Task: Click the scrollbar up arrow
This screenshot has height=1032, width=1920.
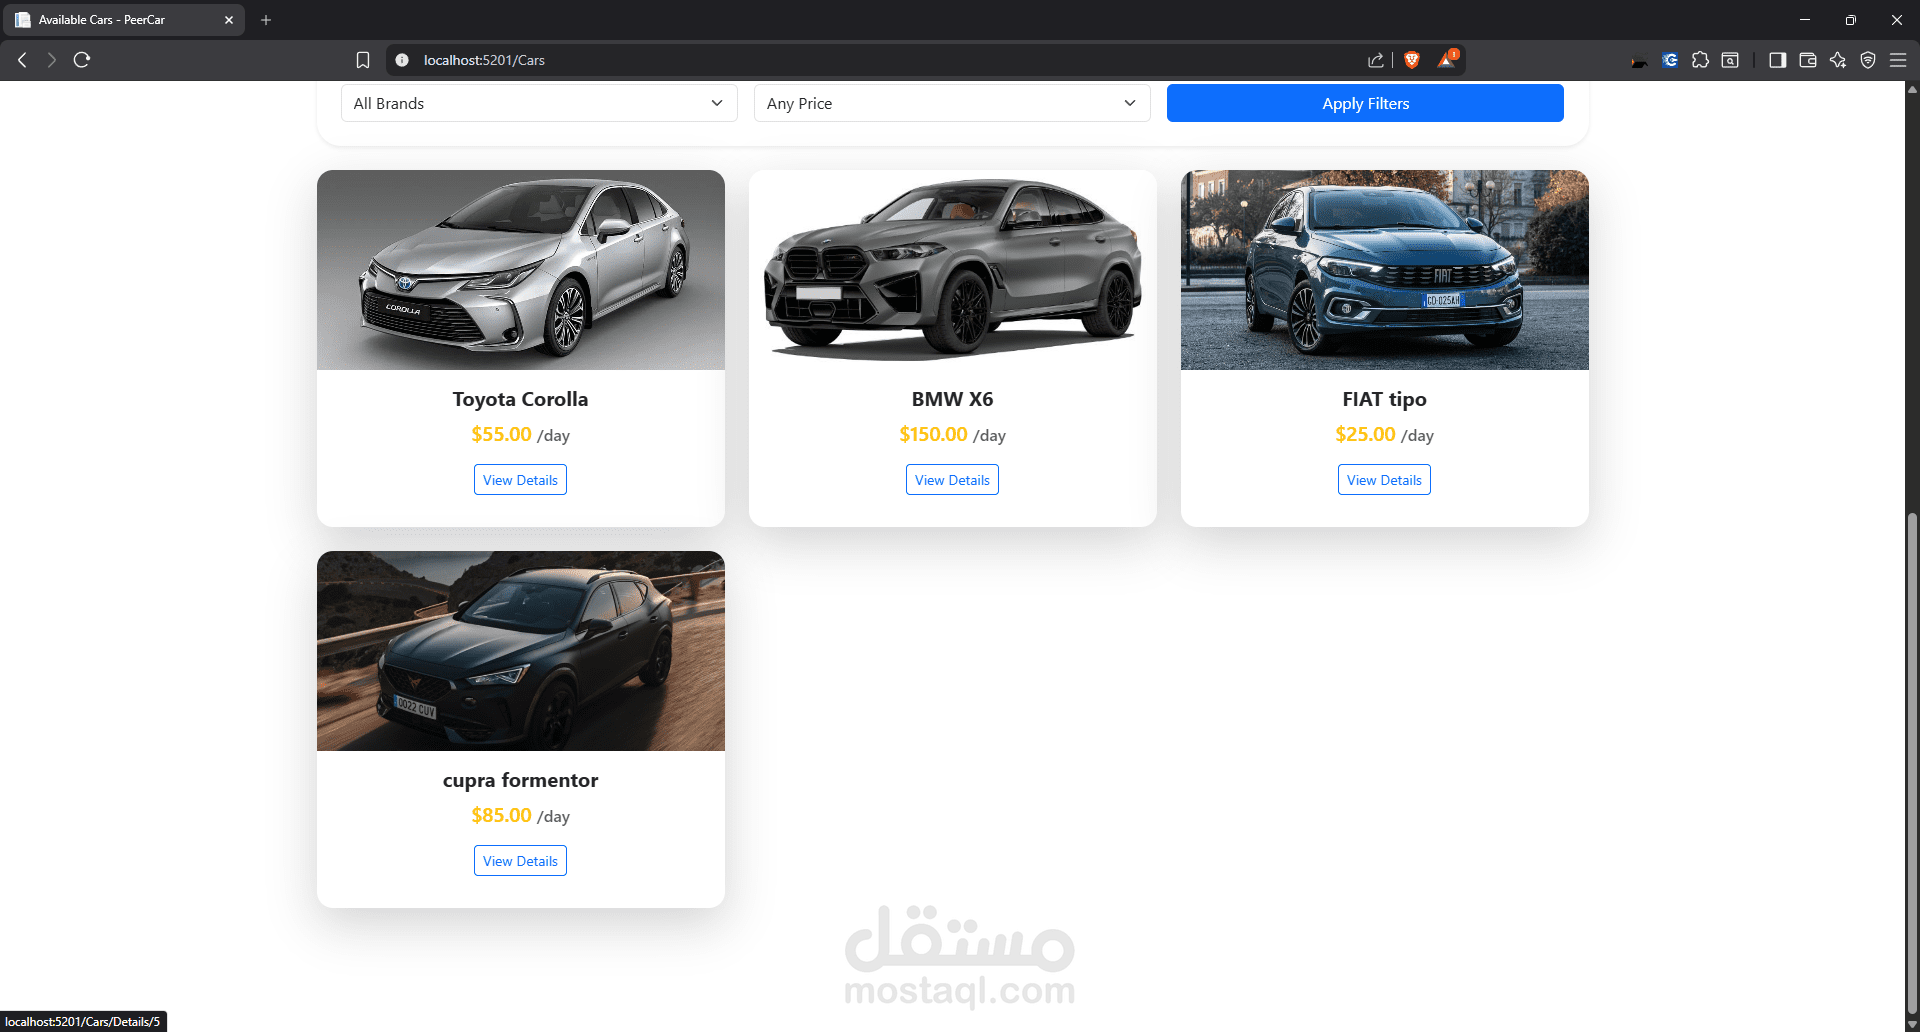Action: [1912, 89]
